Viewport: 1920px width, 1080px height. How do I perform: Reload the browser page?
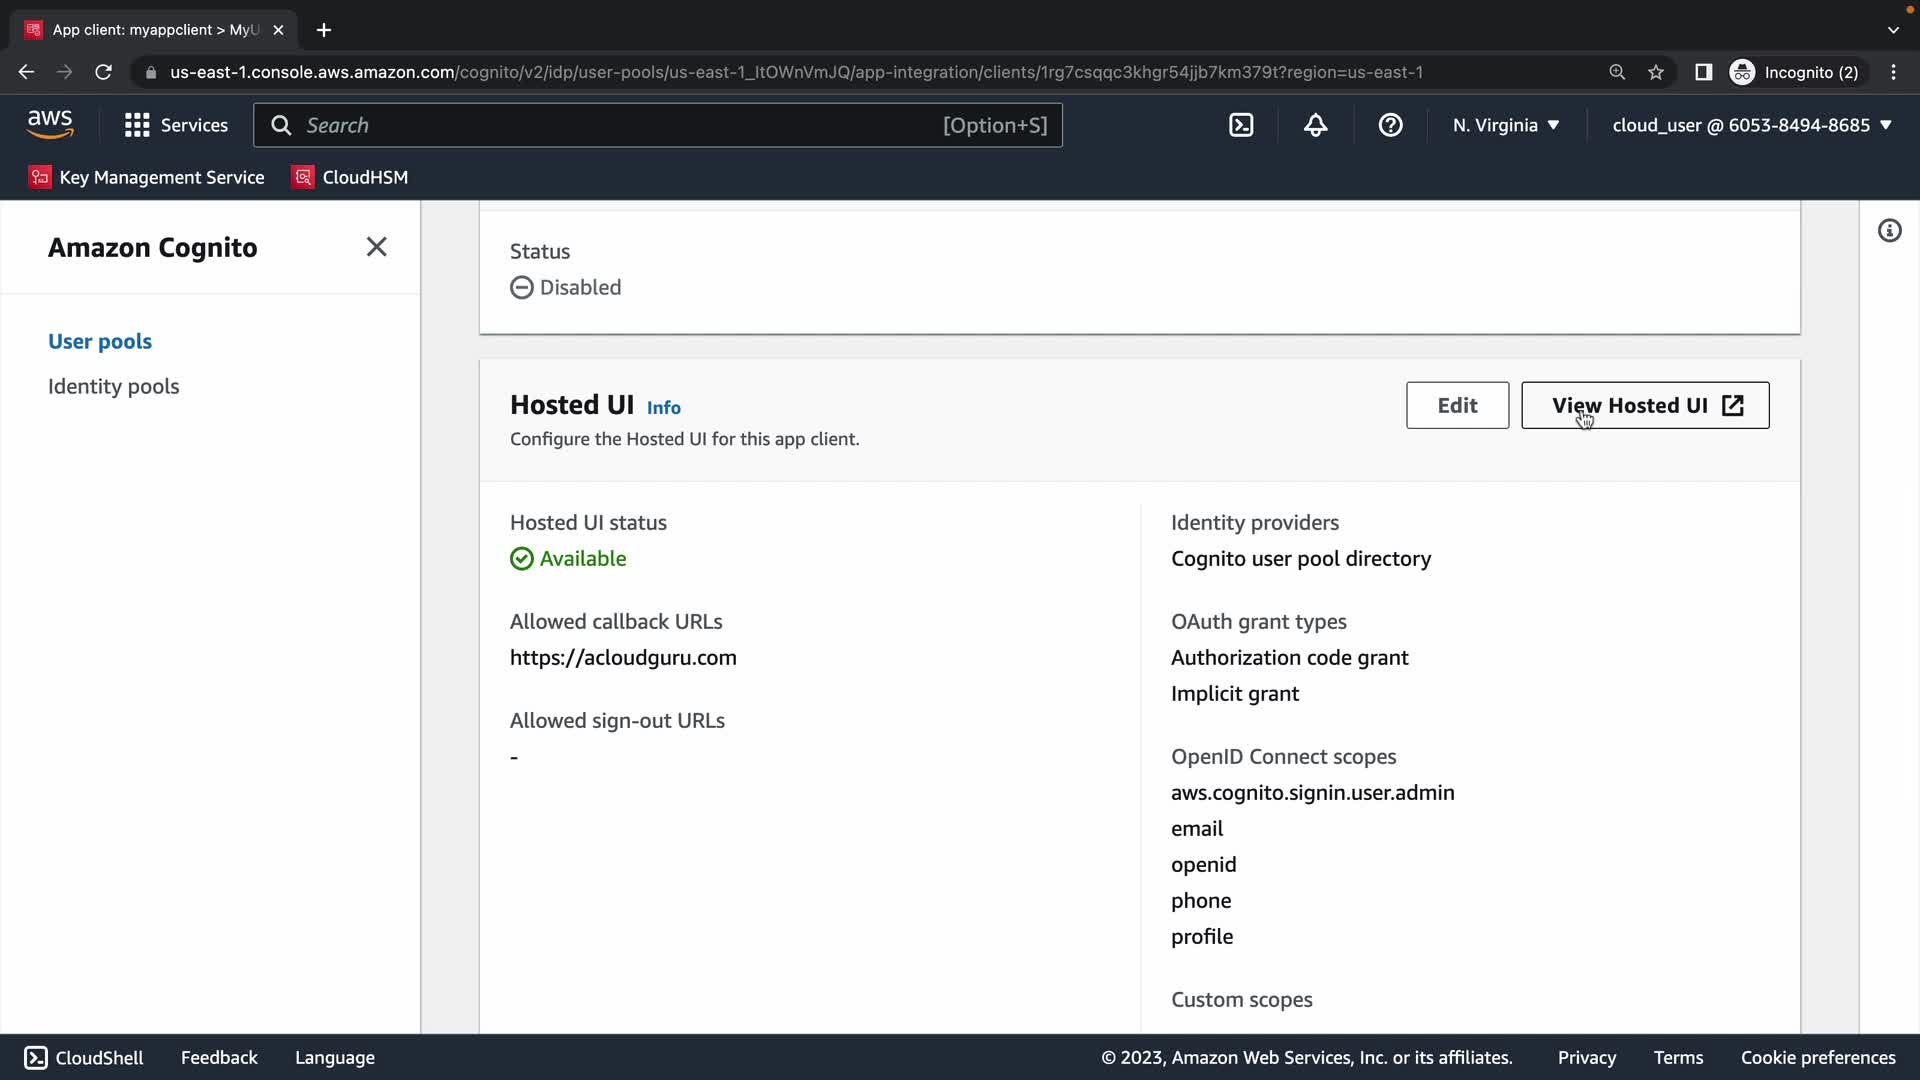(x=103, y=72)
